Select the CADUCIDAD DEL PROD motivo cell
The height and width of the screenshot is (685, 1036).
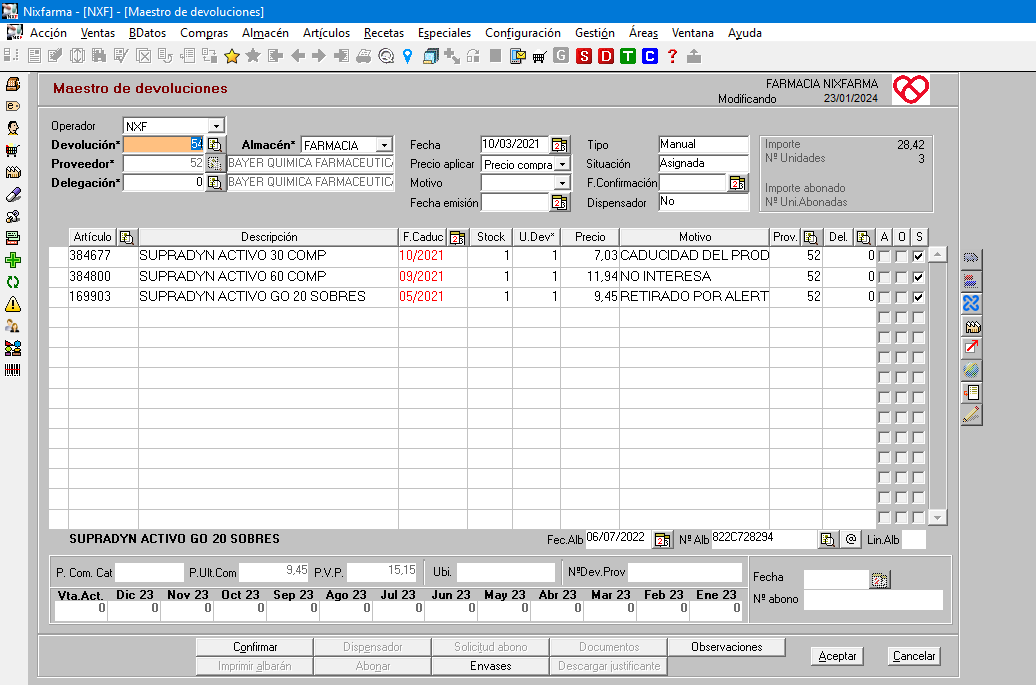pyautogui.click(x=694, y=256)
